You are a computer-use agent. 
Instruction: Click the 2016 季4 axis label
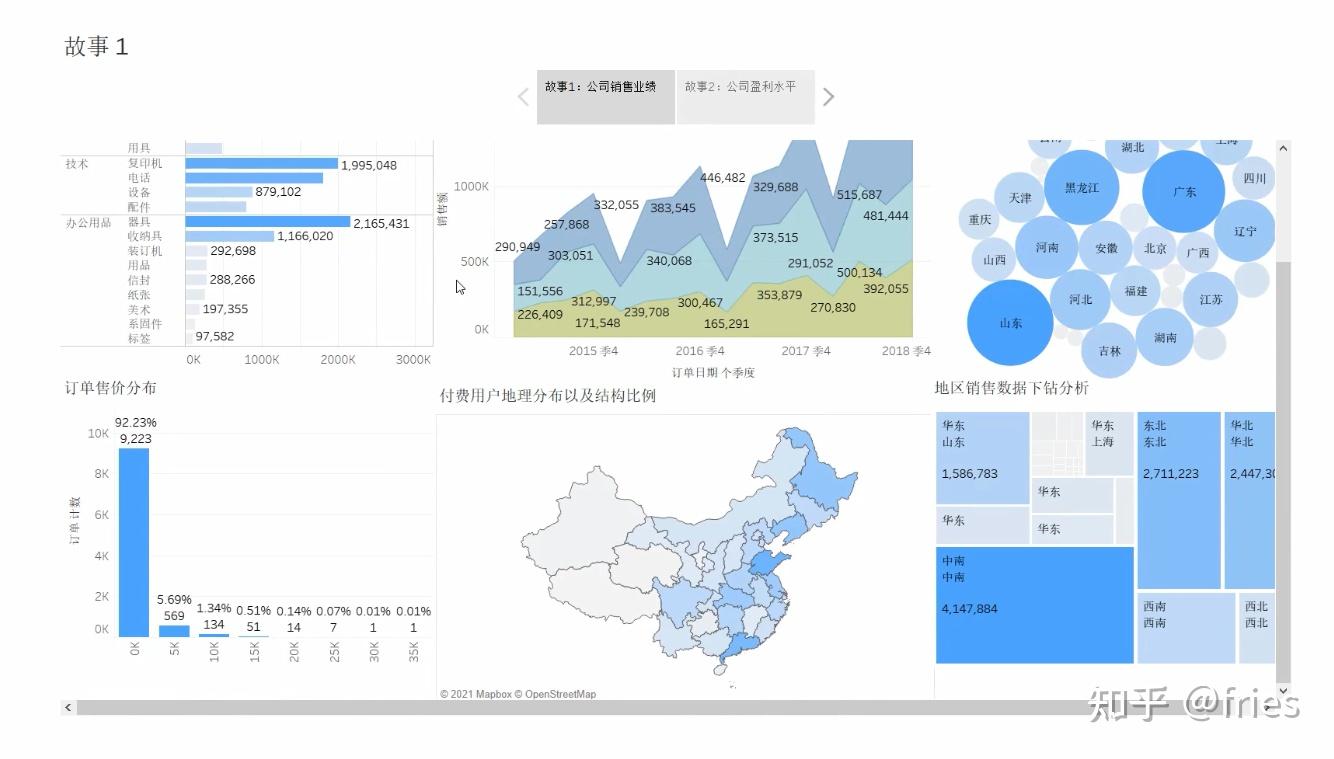[x=700, y=351]
